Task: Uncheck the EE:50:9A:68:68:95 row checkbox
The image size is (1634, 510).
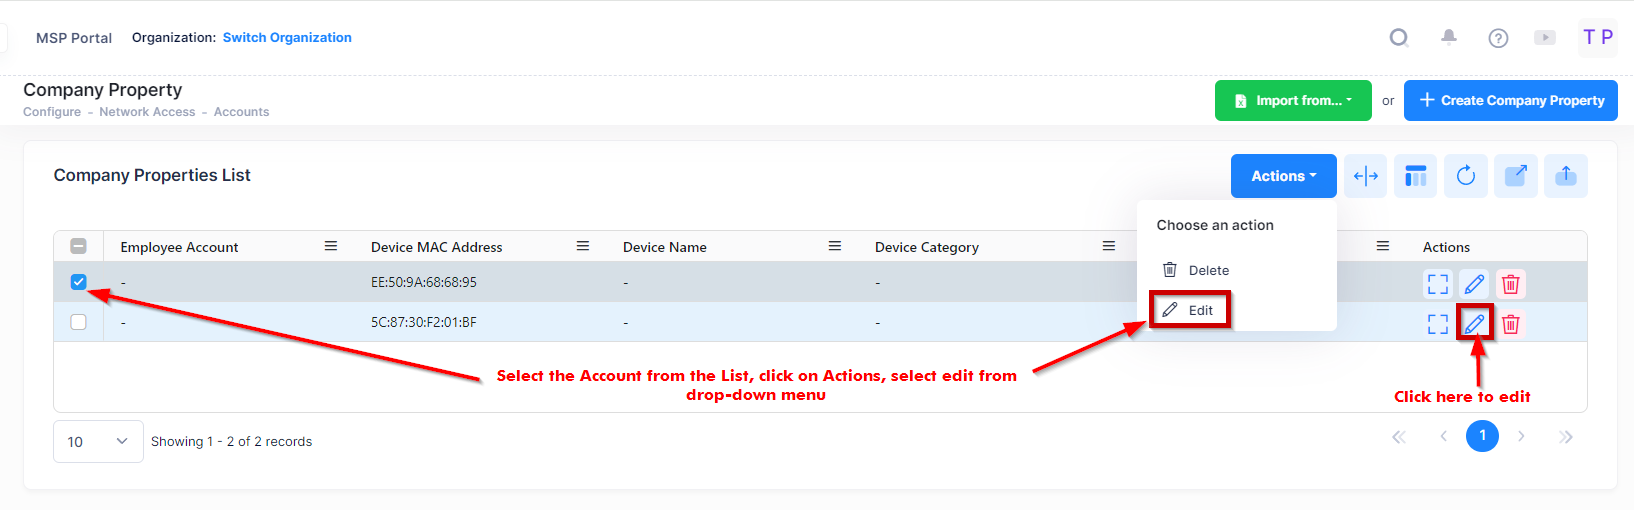Action: coord(79,282)
